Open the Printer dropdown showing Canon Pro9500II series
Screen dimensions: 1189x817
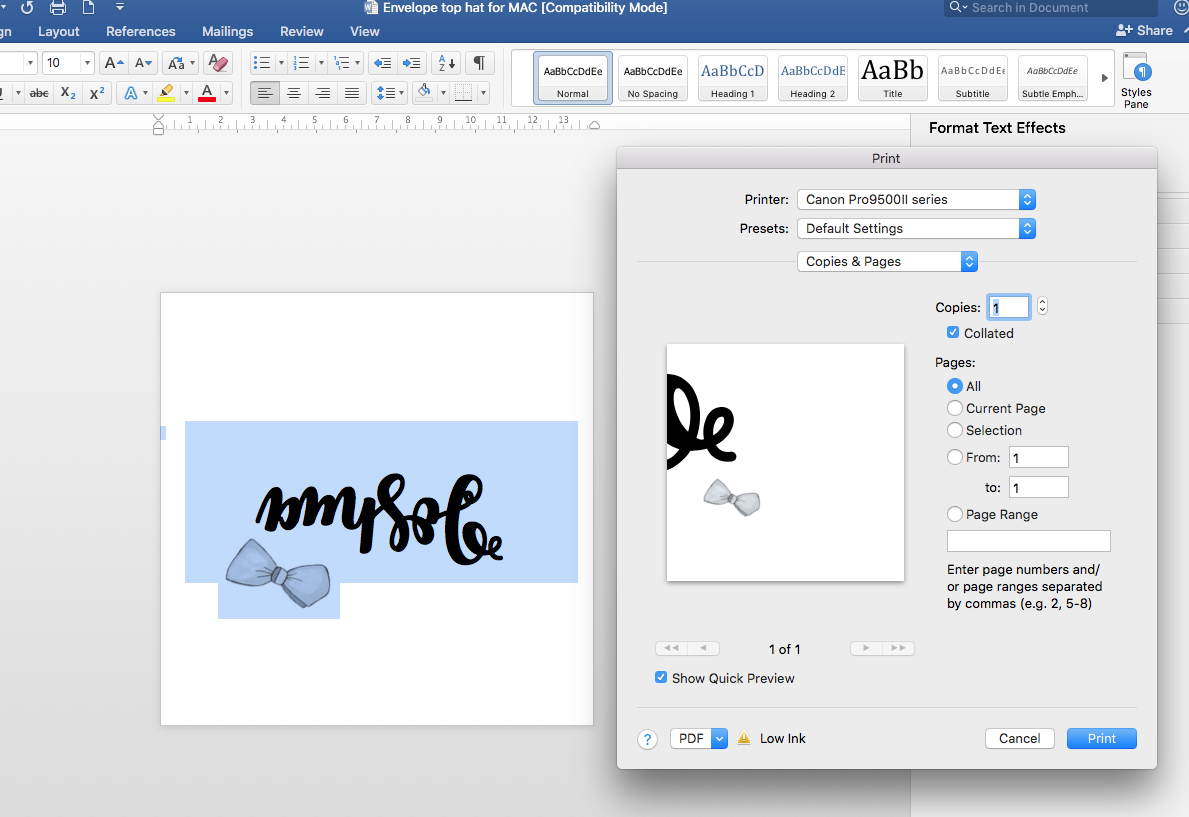click(x=916, y=200)
